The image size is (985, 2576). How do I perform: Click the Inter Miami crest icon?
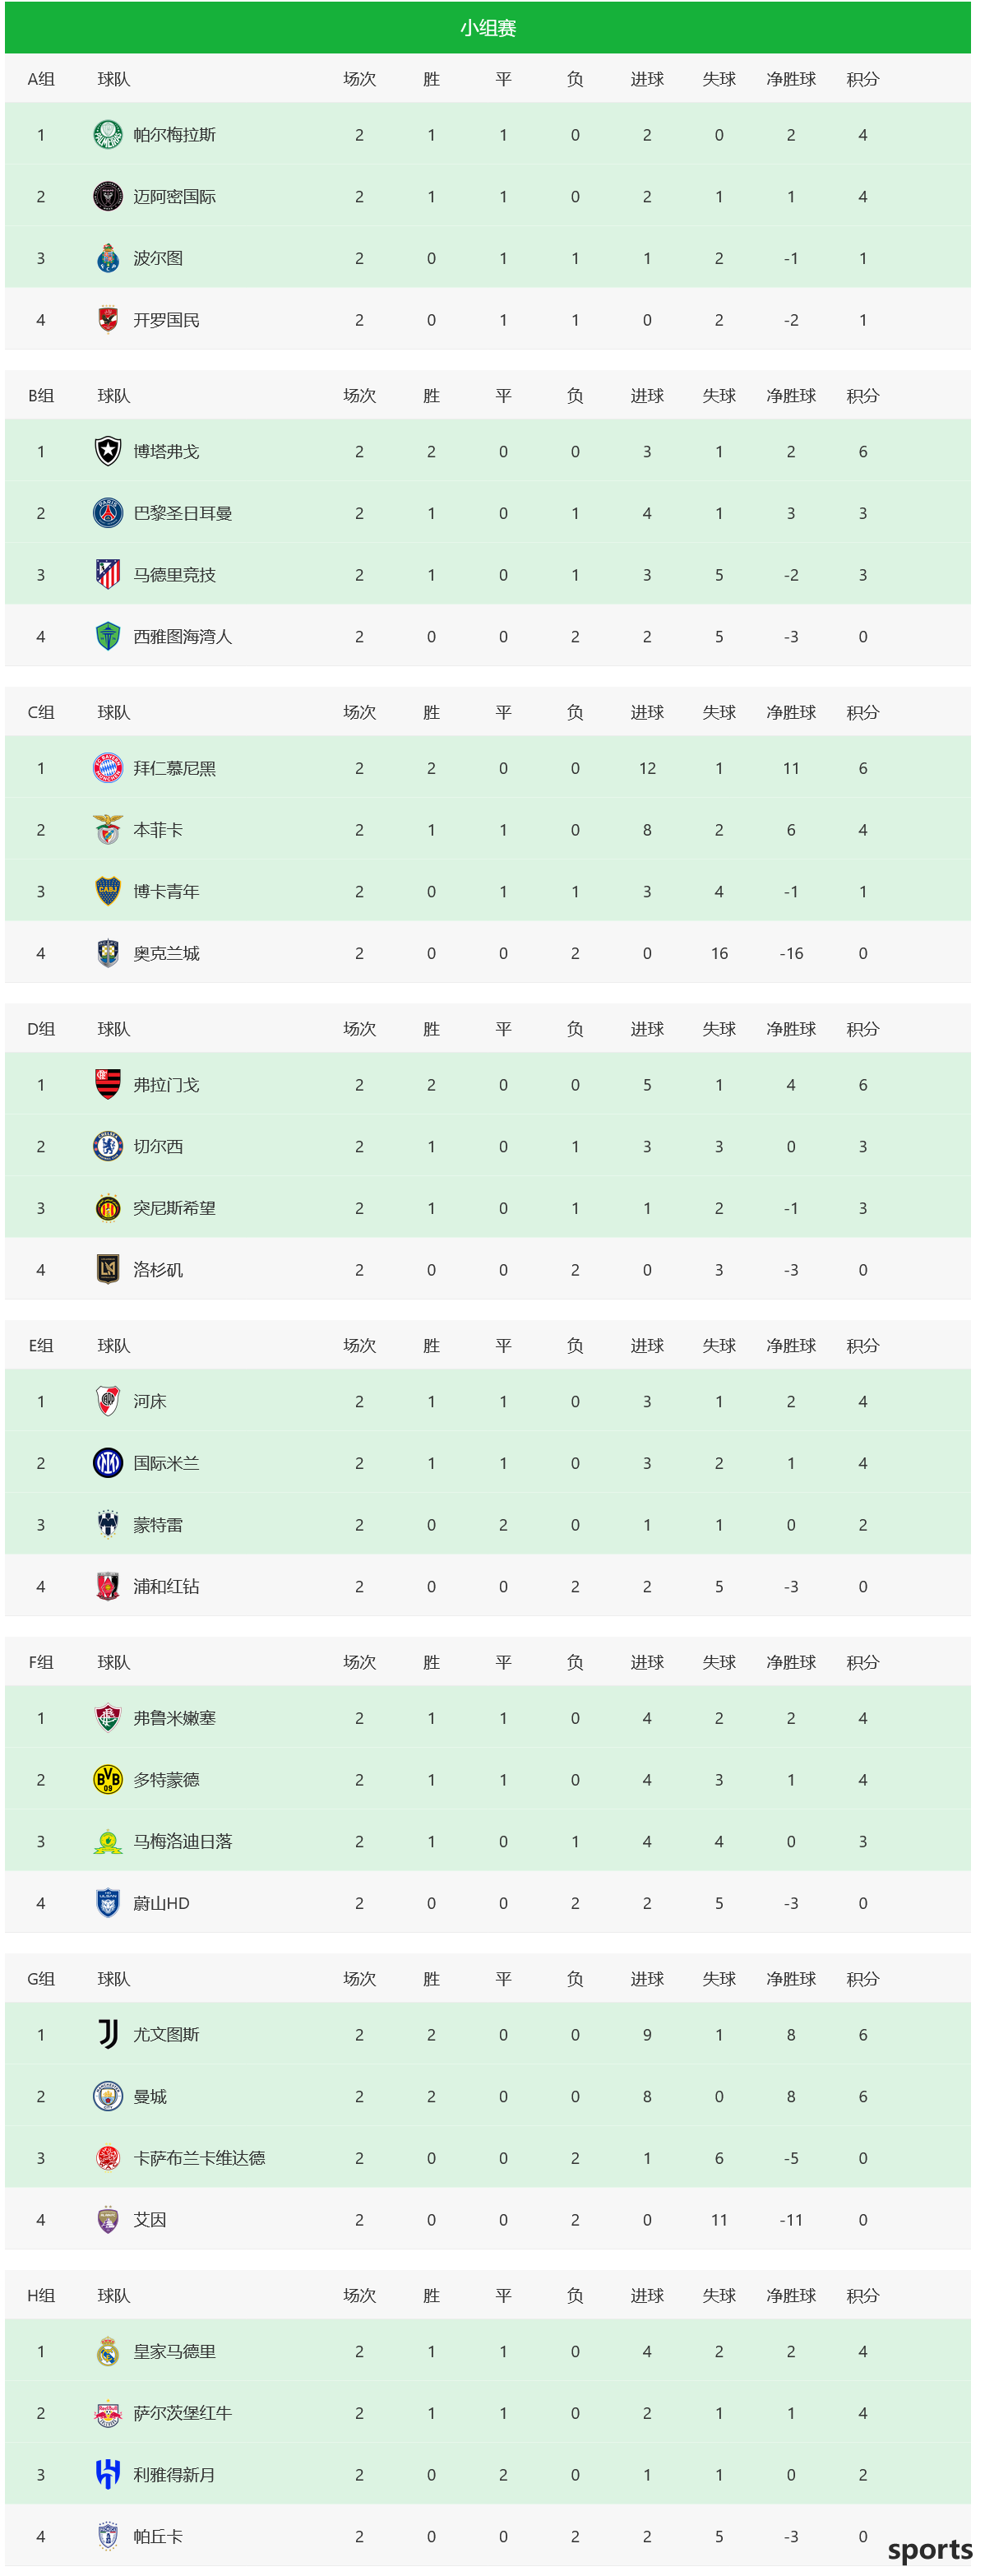[108, 196]
